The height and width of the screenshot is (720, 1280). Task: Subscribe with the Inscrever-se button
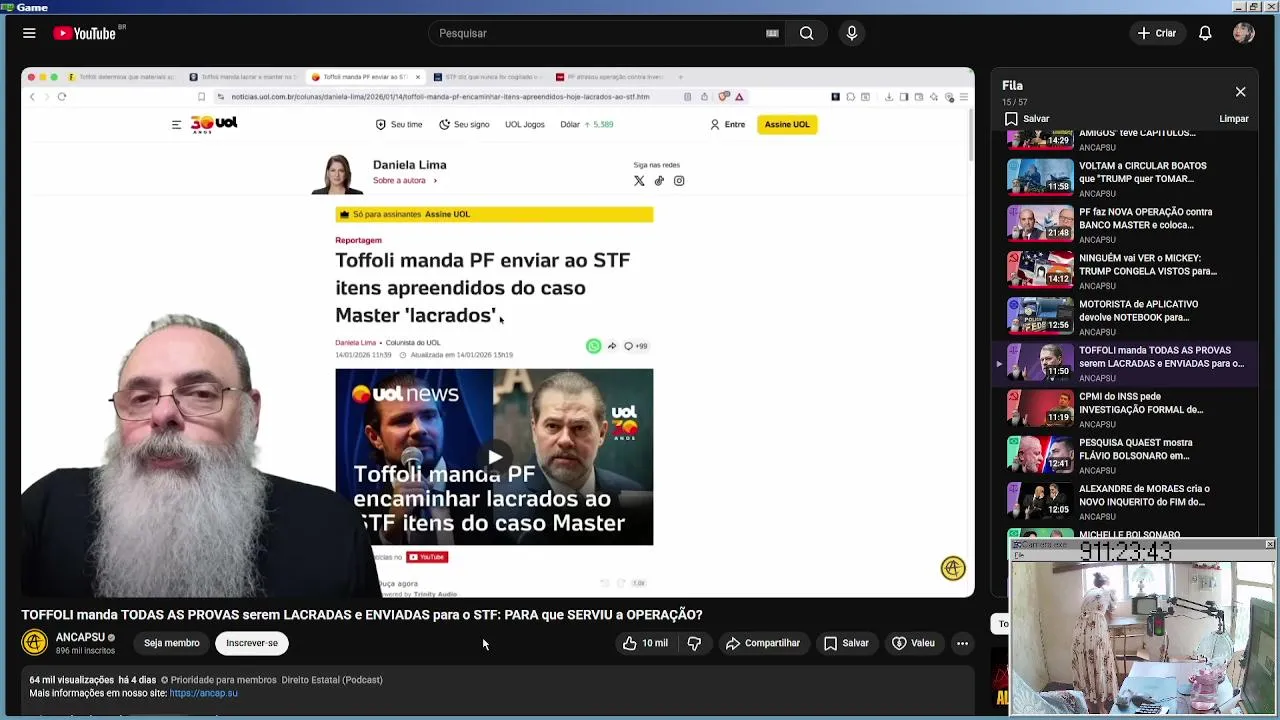tap(252, 643)
